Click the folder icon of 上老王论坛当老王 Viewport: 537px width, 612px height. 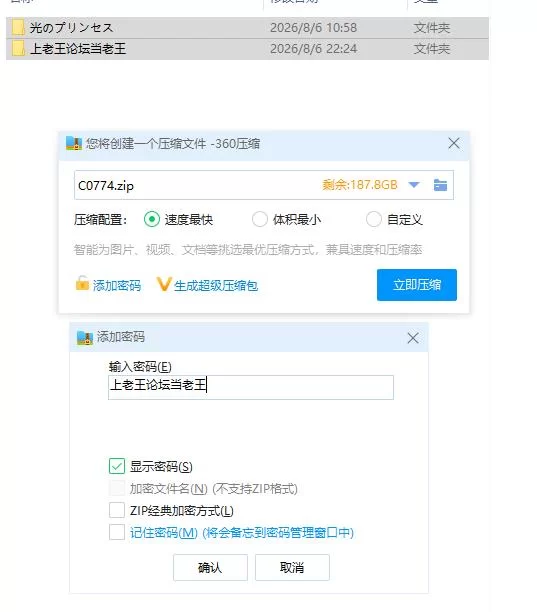18,49
